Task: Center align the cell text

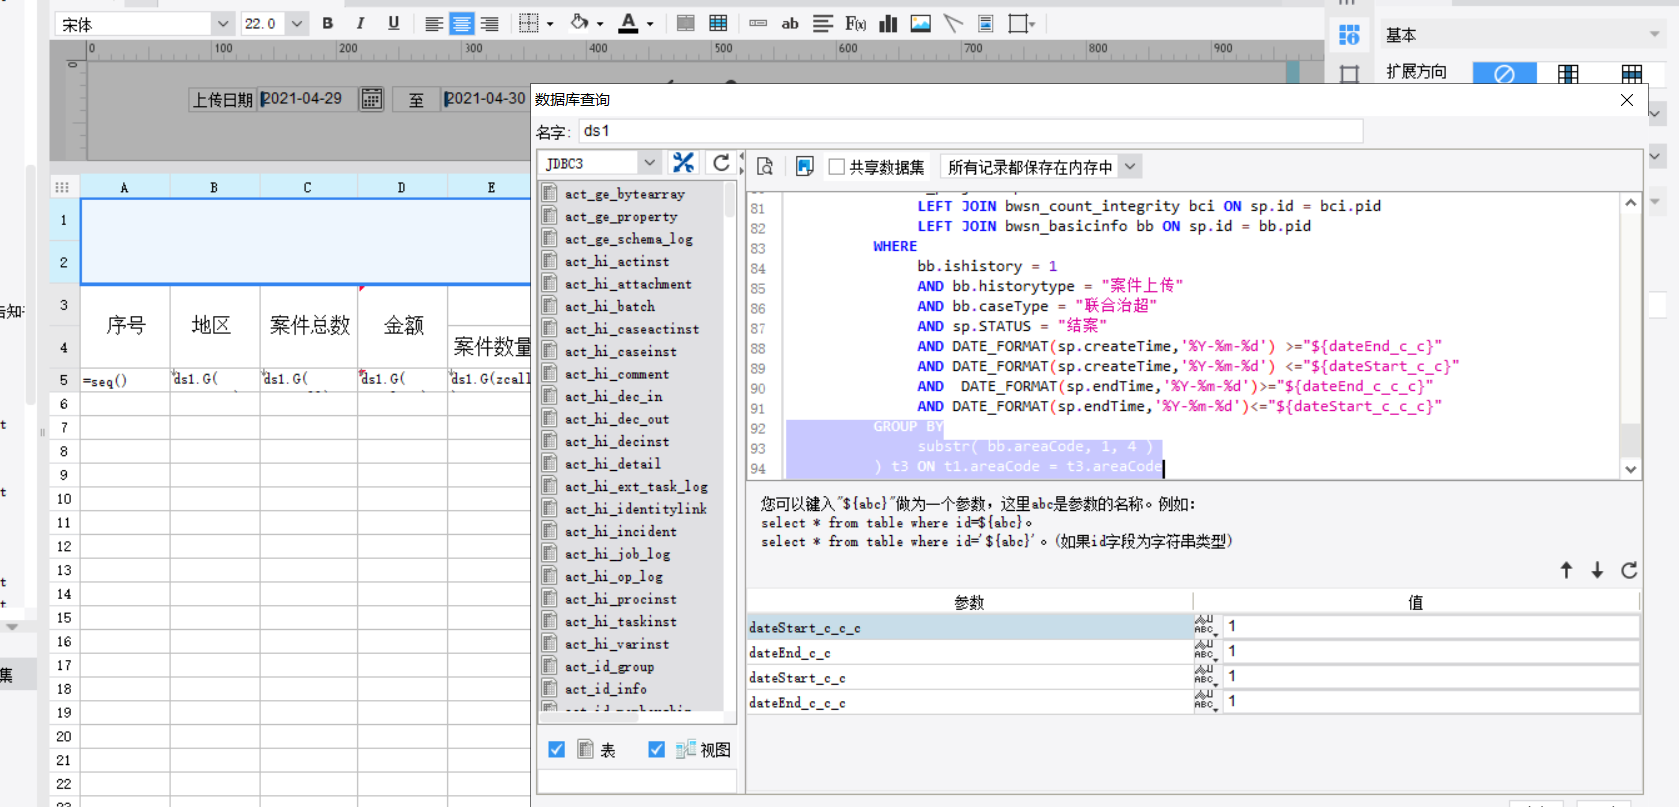Action: (x=461, y=24)
